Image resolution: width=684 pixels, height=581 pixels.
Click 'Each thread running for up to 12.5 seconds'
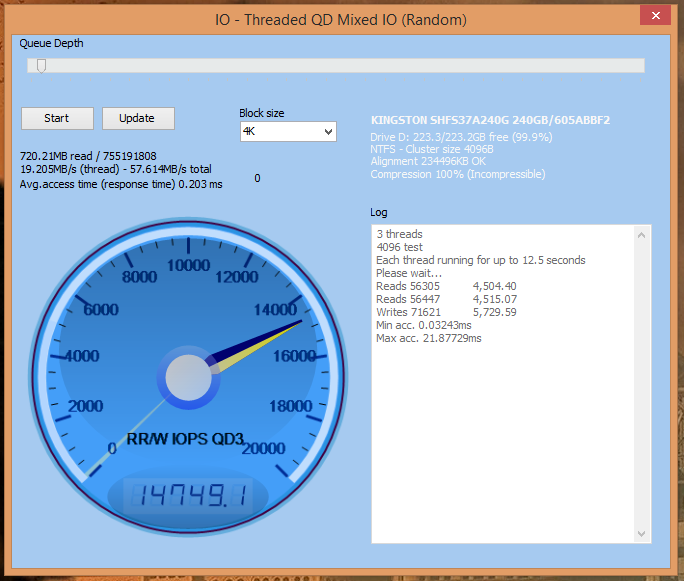pyautogui.click(x=481, y=260)
